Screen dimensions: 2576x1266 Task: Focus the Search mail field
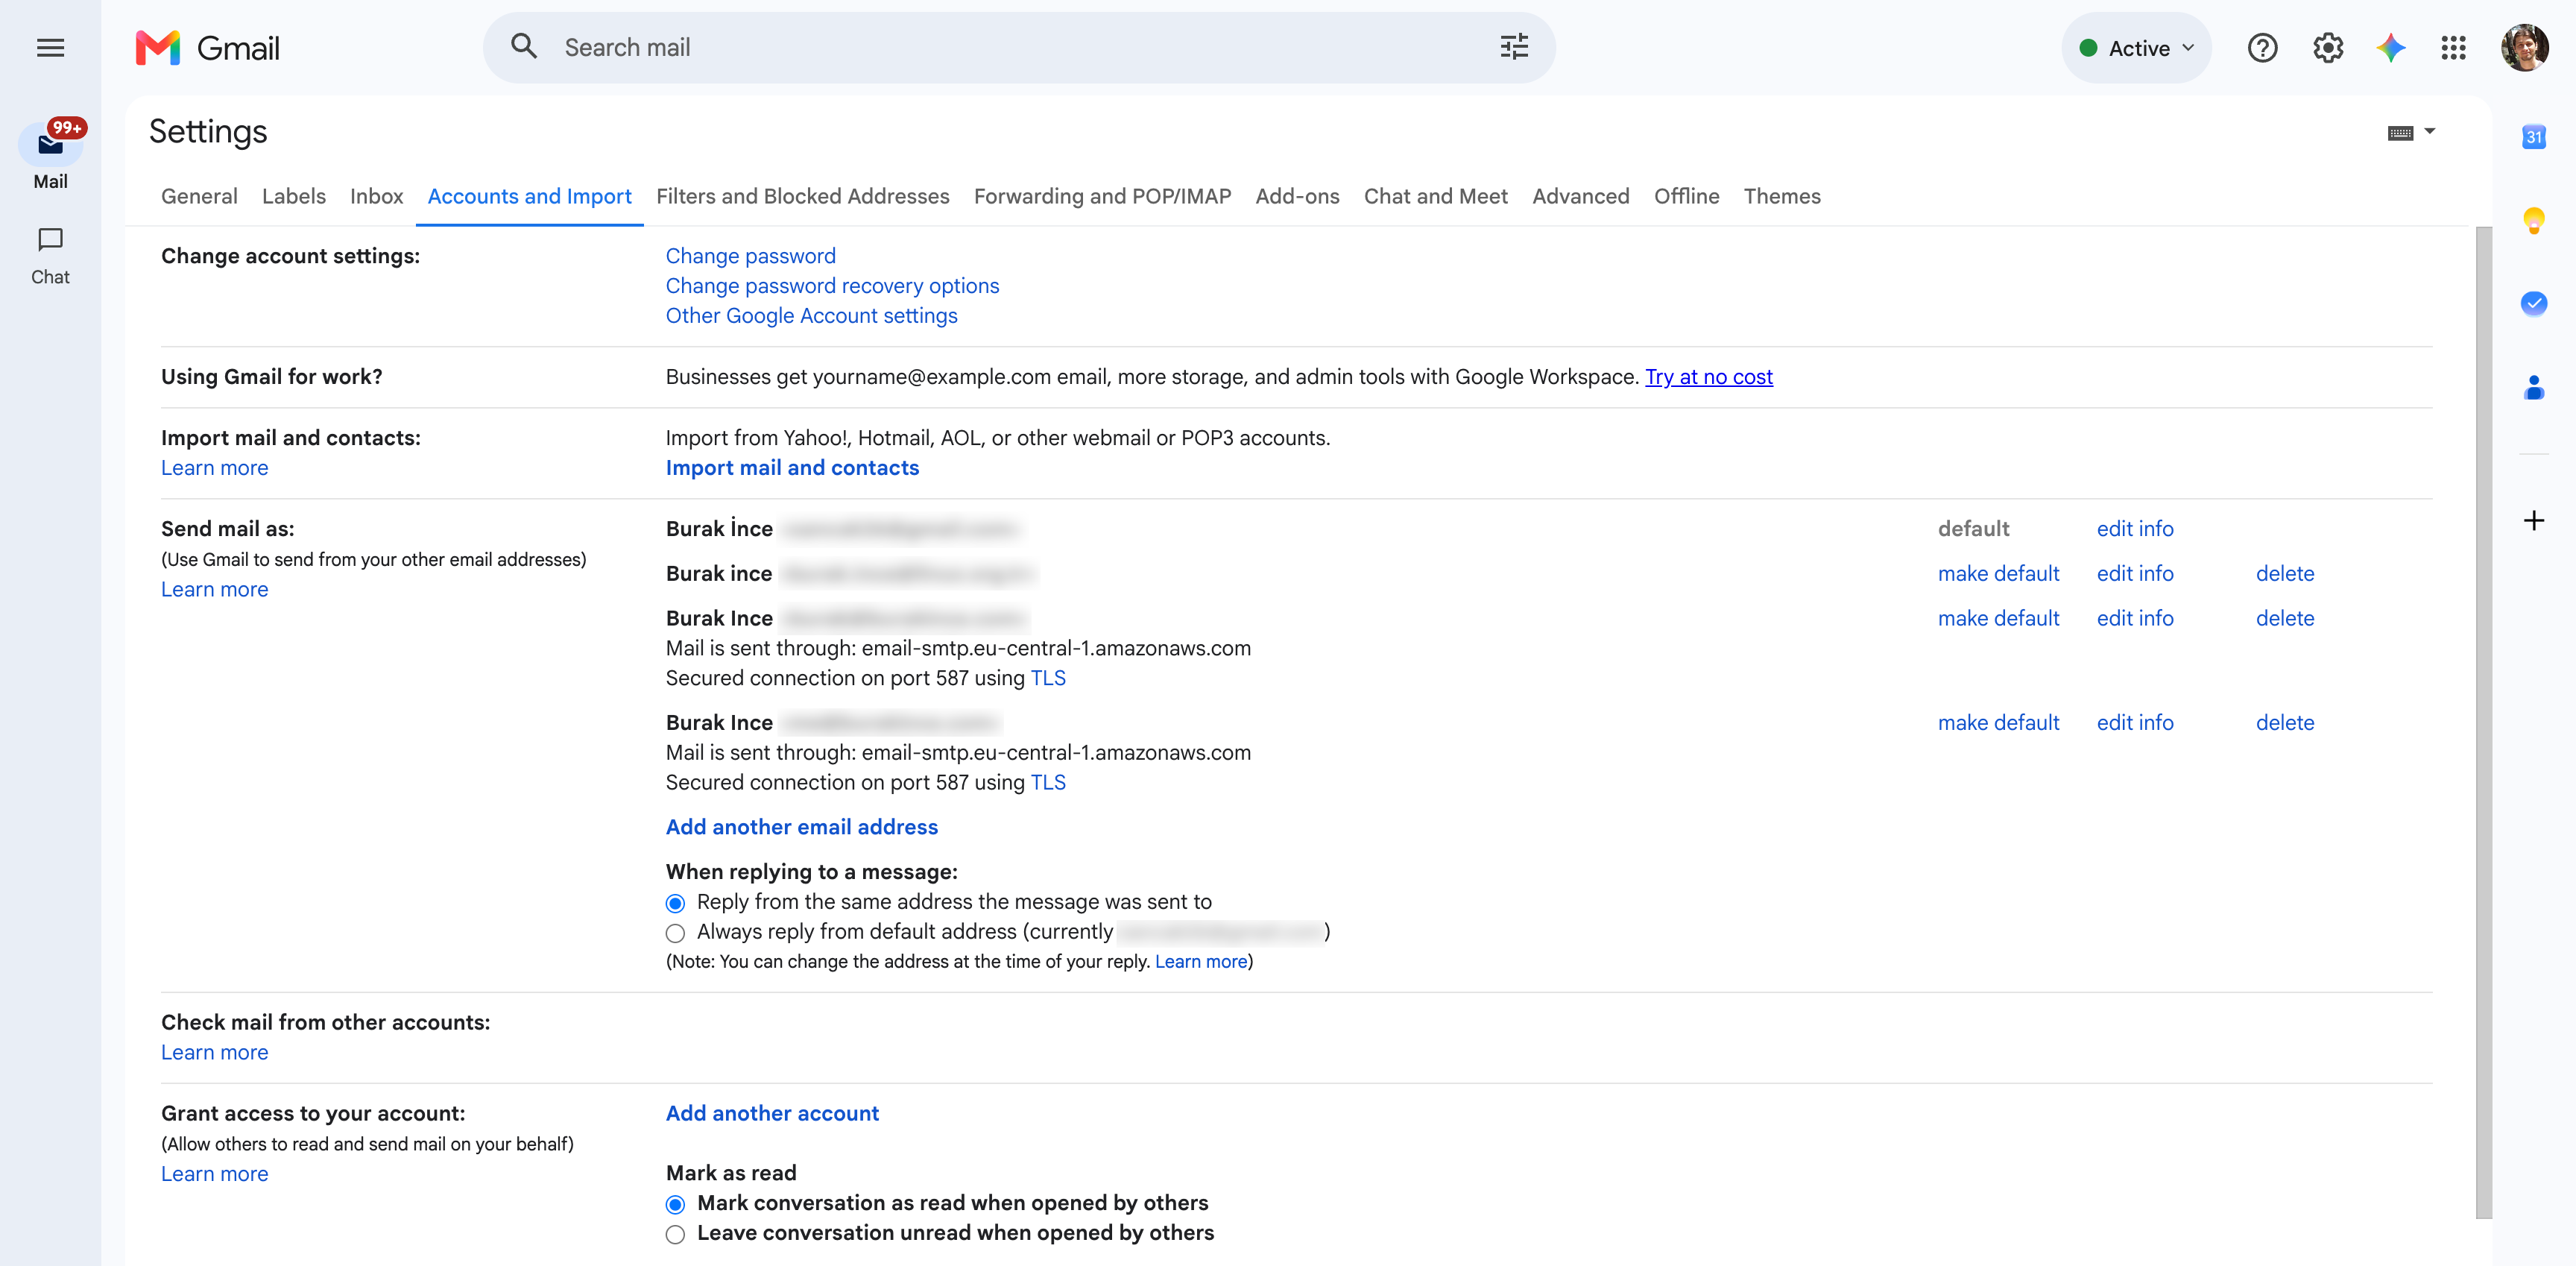click(x=1020, y=47)
